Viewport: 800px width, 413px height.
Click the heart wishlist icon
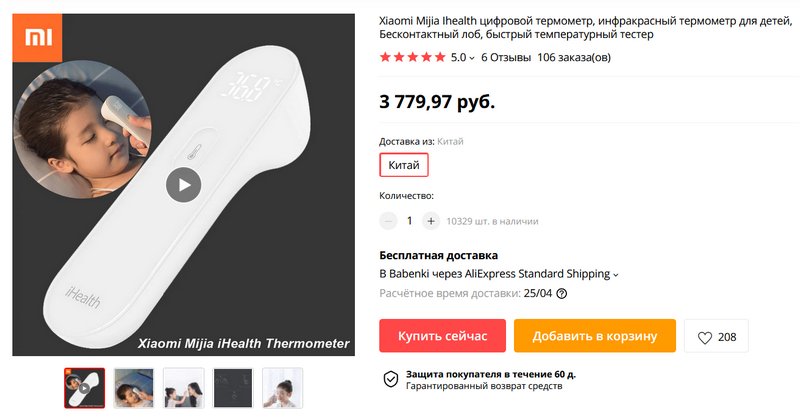click(x=705, y=337)
